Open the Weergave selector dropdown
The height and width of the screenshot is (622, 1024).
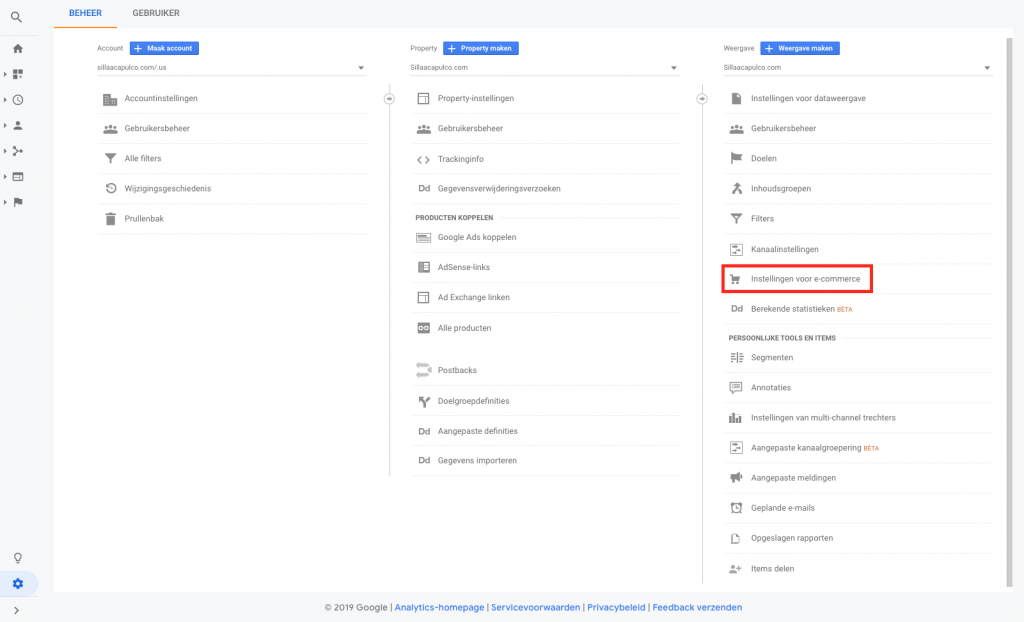click(857, 67)
